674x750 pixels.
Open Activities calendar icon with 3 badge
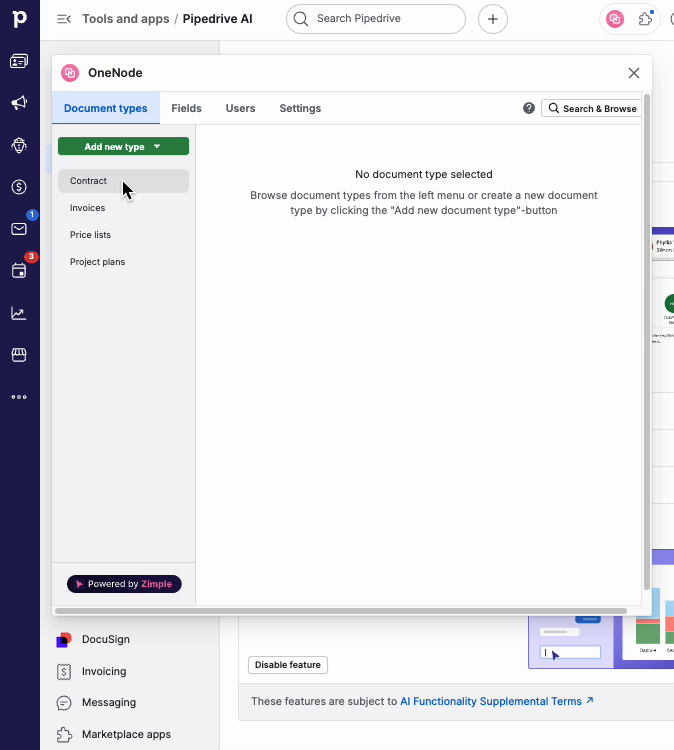click(19, 271)
